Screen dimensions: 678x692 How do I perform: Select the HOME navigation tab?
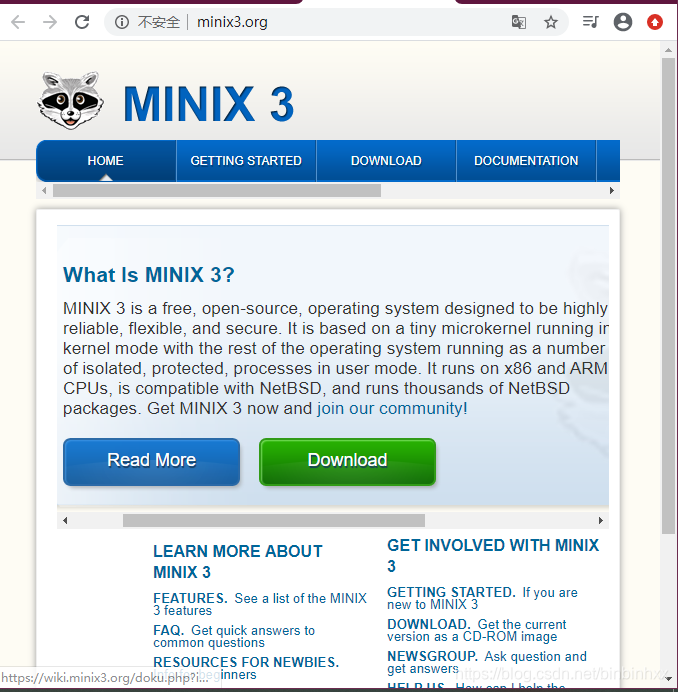[106, 161]
